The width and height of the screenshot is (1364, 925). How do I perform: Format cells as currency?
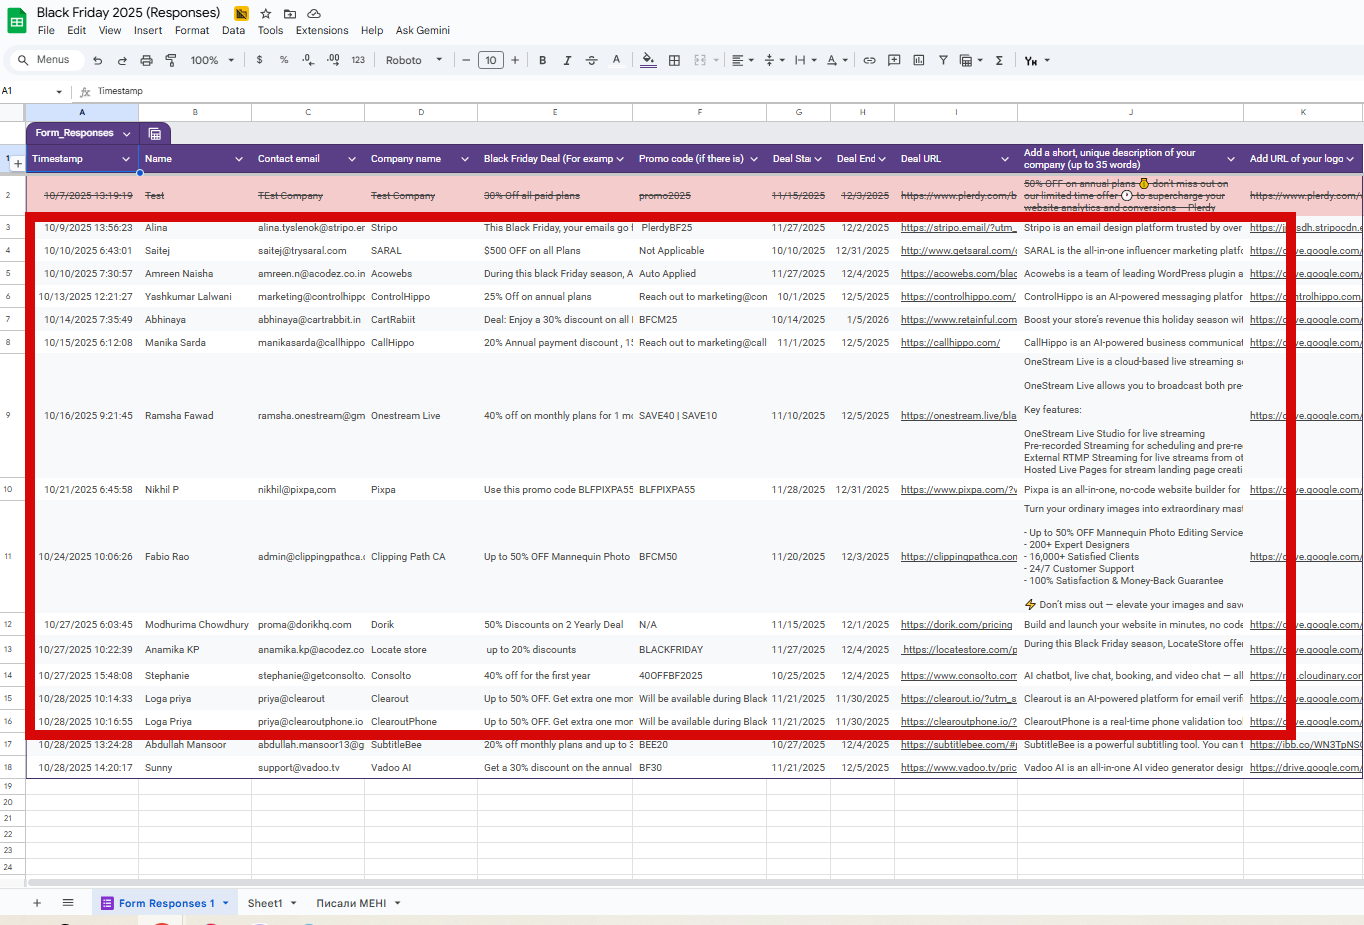click(260, 60)
